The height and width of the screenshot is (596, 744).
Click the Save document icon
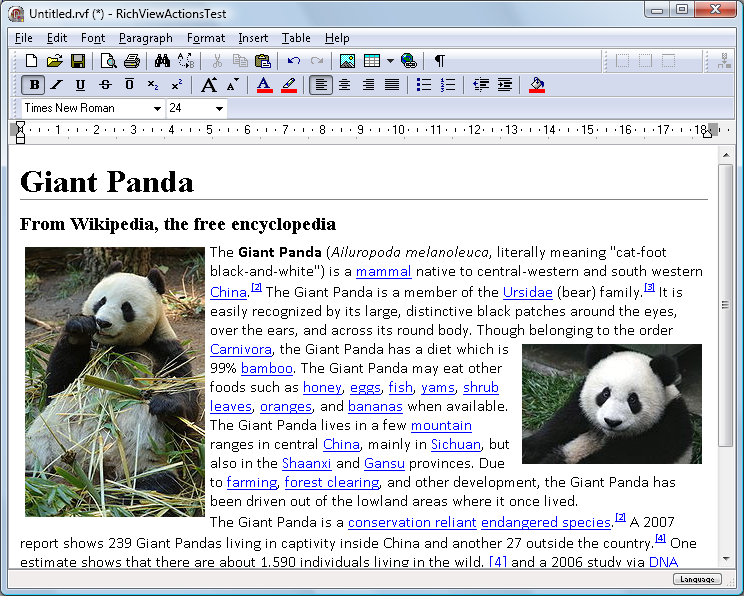pos(77,61)
